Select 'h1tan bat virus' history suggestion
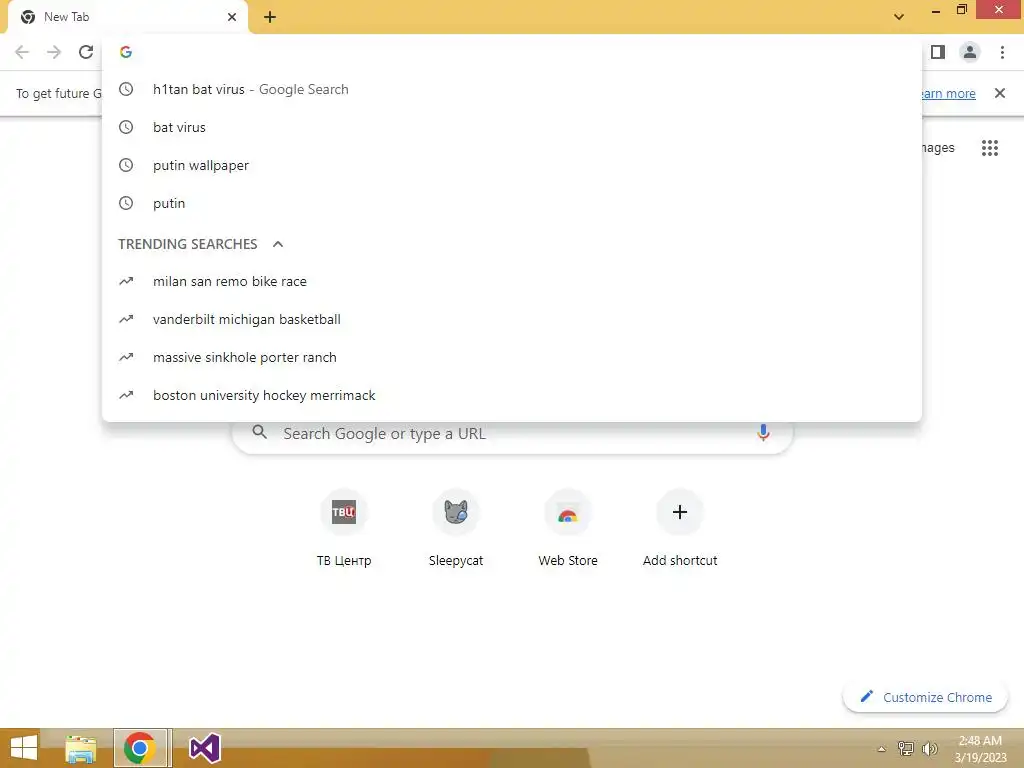The width and height of the screenshot is (1024, 768). 512,89
